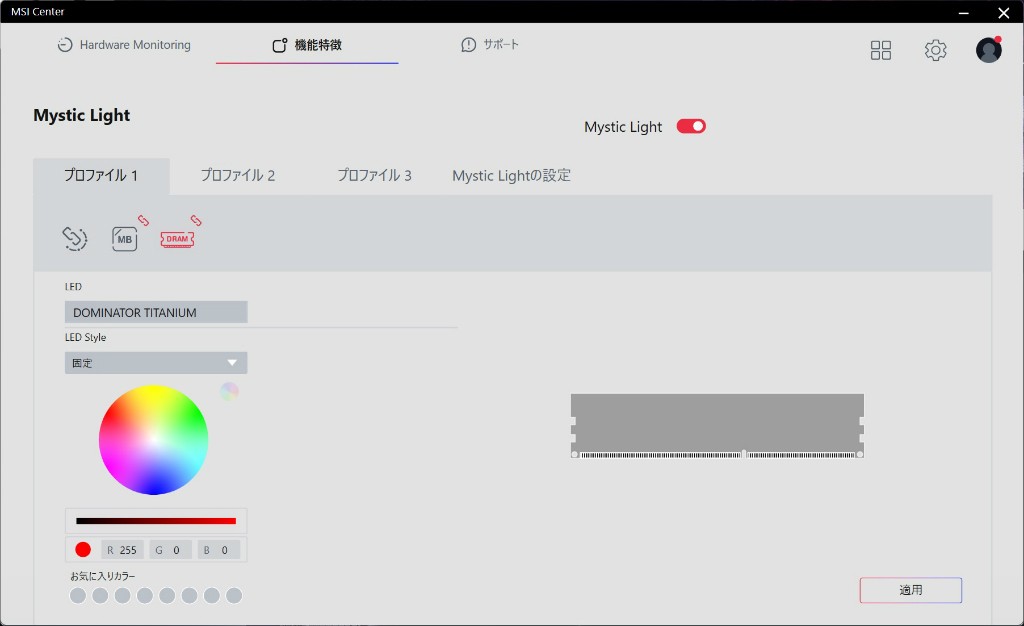Select the first favorite color slot
Screen dimensions: 1024x626
coord(78,595)
